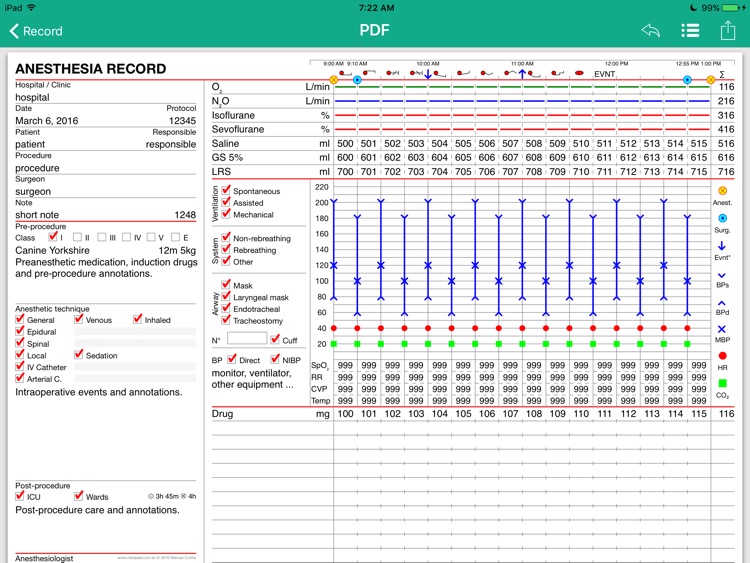750x563 pixels.
Task: Tap Drug dose value 100
Action: [x=345, y=414]
